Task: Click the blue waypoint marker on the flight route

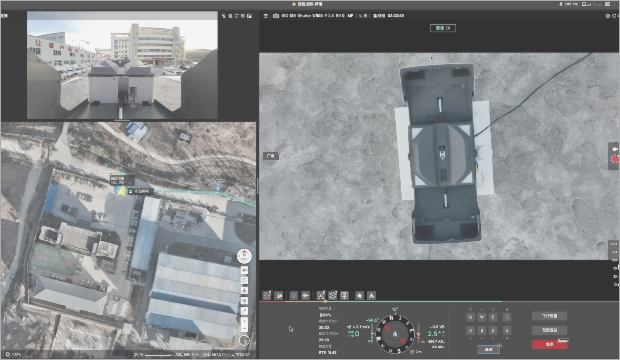Action: [x=218, y=188]
